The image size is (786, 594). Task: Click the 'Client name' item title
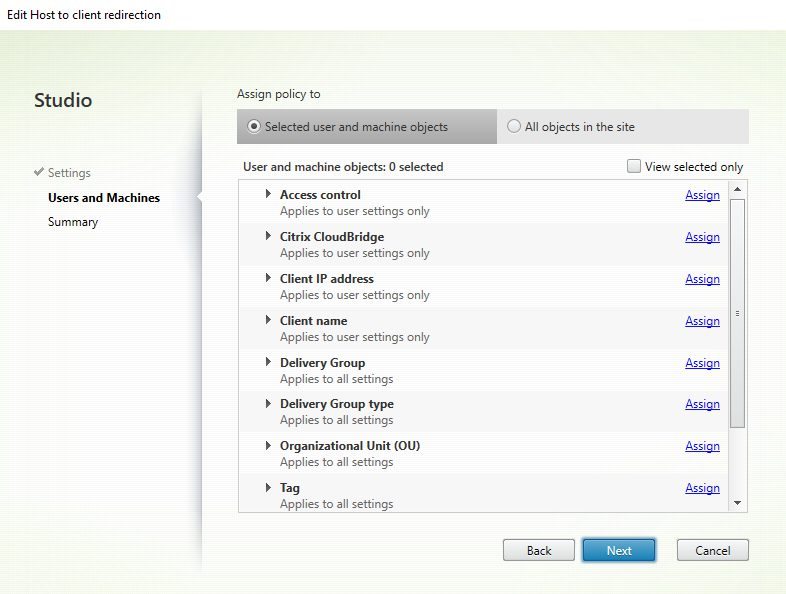[313, 321]
